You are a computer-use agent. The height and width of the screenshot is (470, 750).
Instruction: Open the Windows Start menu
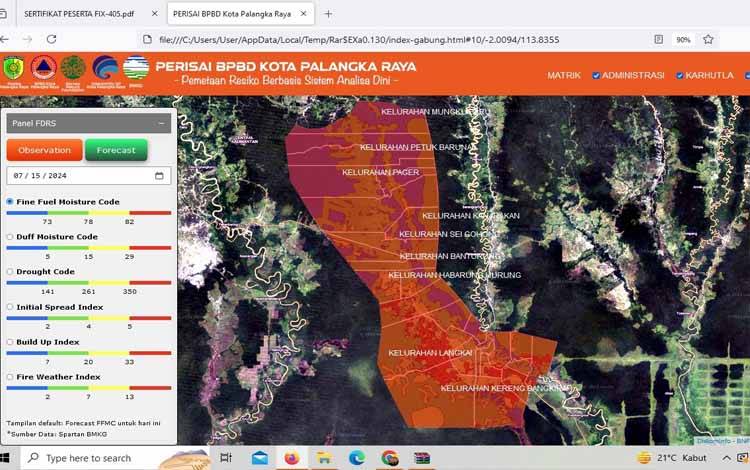(x=5, y=458)
